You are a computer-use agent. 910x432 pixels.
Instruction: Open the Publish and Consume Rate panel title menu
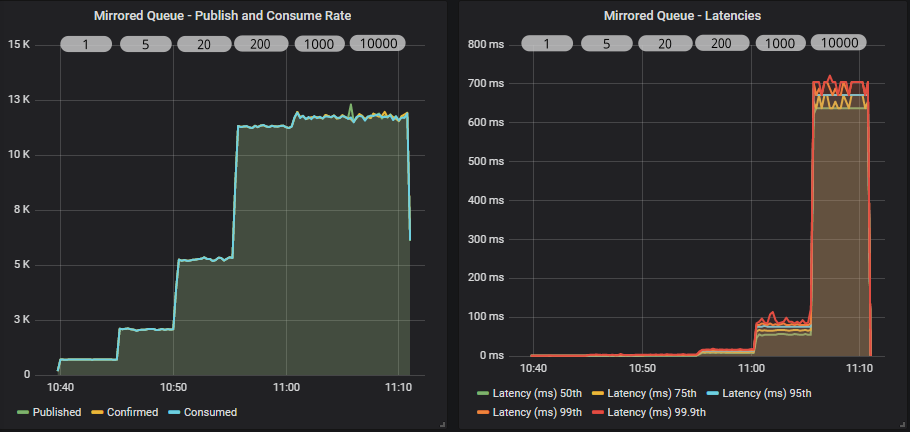point(228,15)
